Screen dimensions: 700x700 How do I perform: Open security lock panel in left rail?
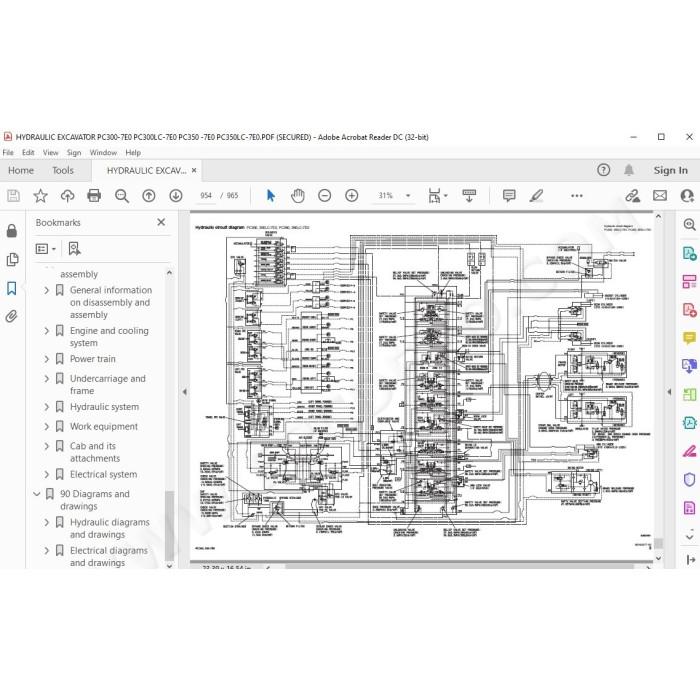coord(12,231)
